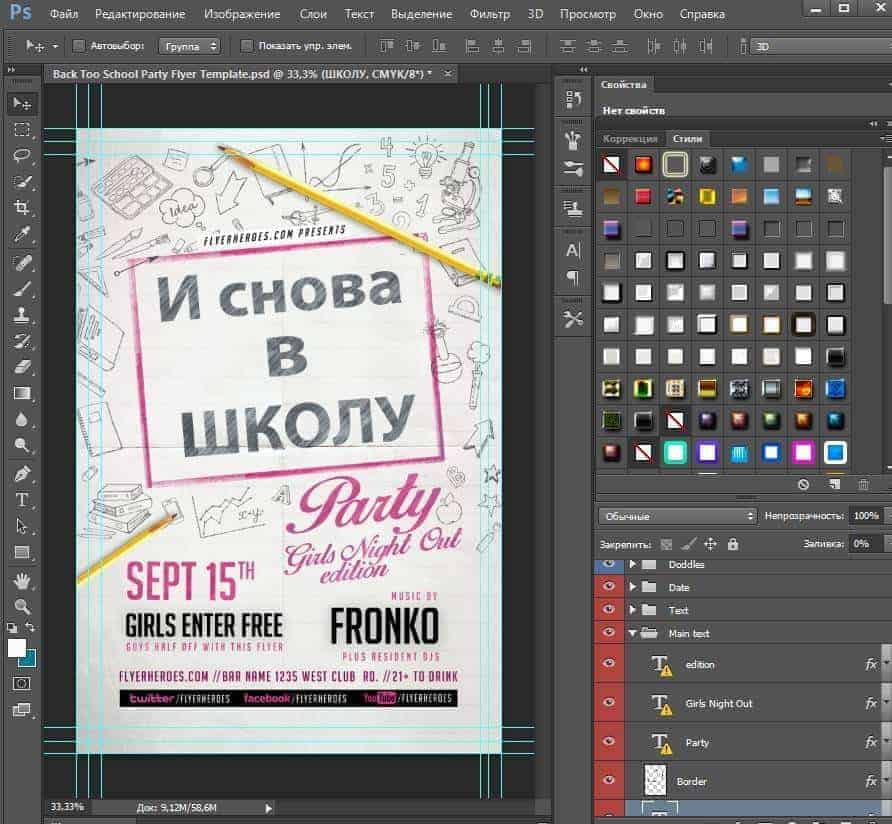Select the Eyedropper tool
Screen dimensions: 892x824
(22, 234)
